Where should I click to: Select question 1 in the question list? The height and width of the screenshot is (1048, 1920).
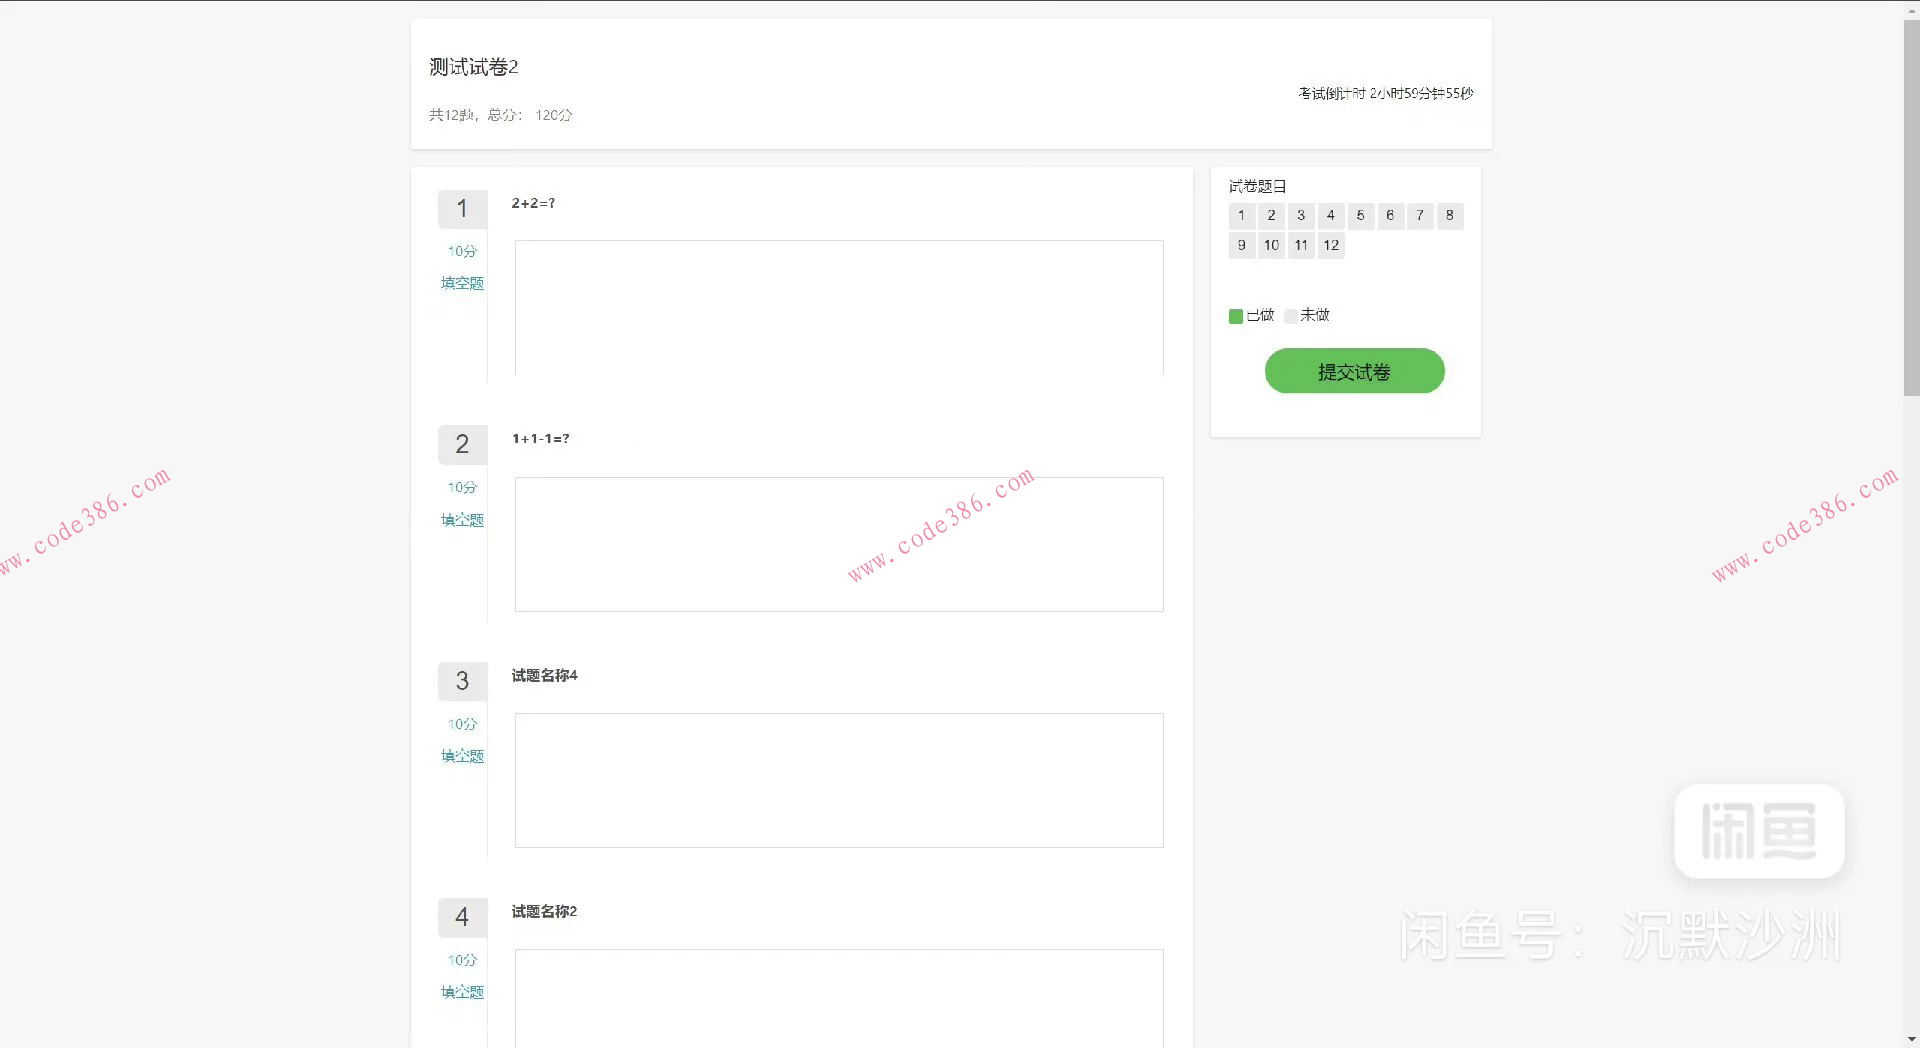[x=1241, y=216]
